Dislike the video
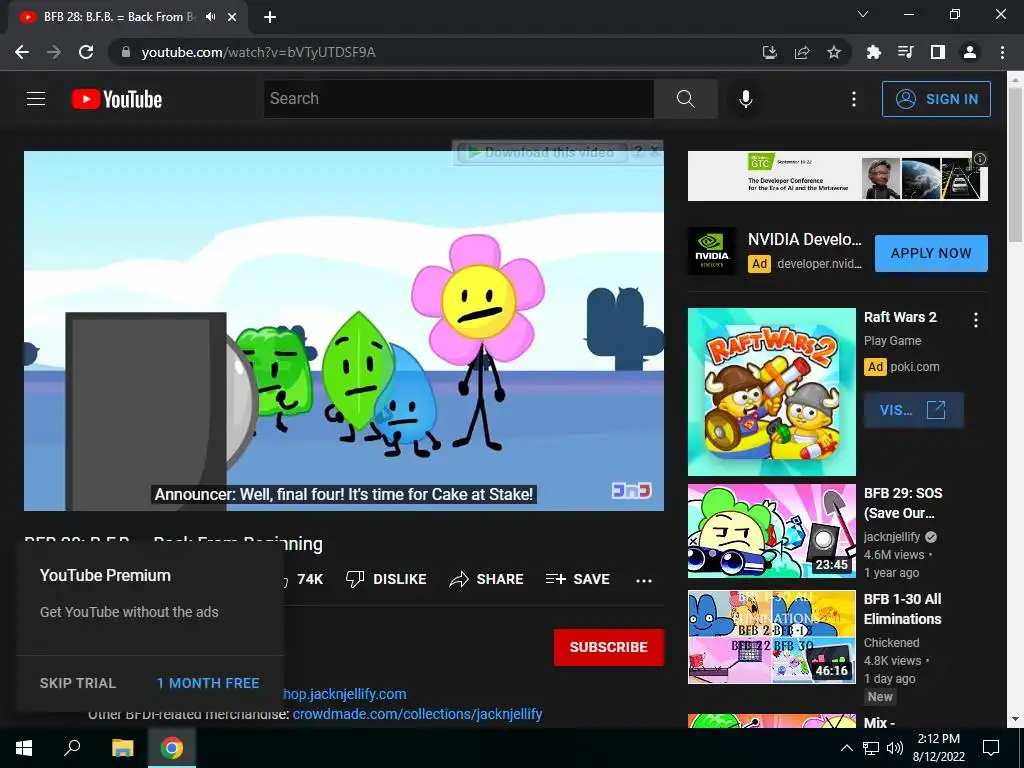1024x768 pixels. [386, 579]
